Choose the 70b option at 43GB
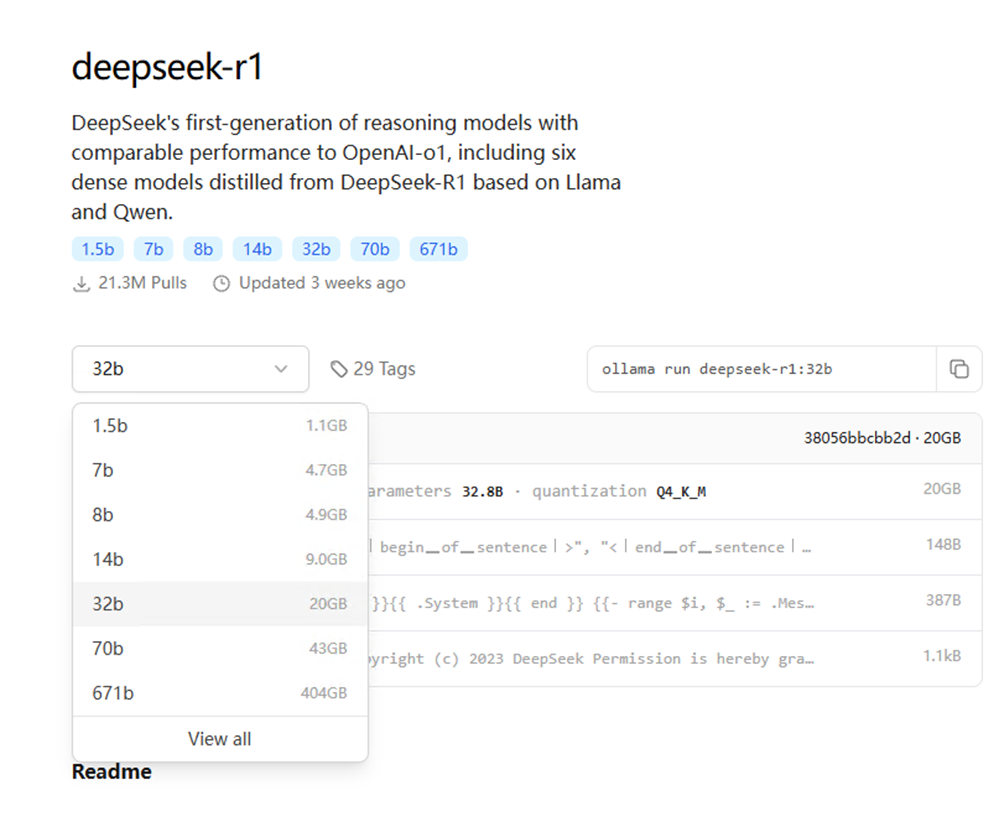 click(220, 648)
